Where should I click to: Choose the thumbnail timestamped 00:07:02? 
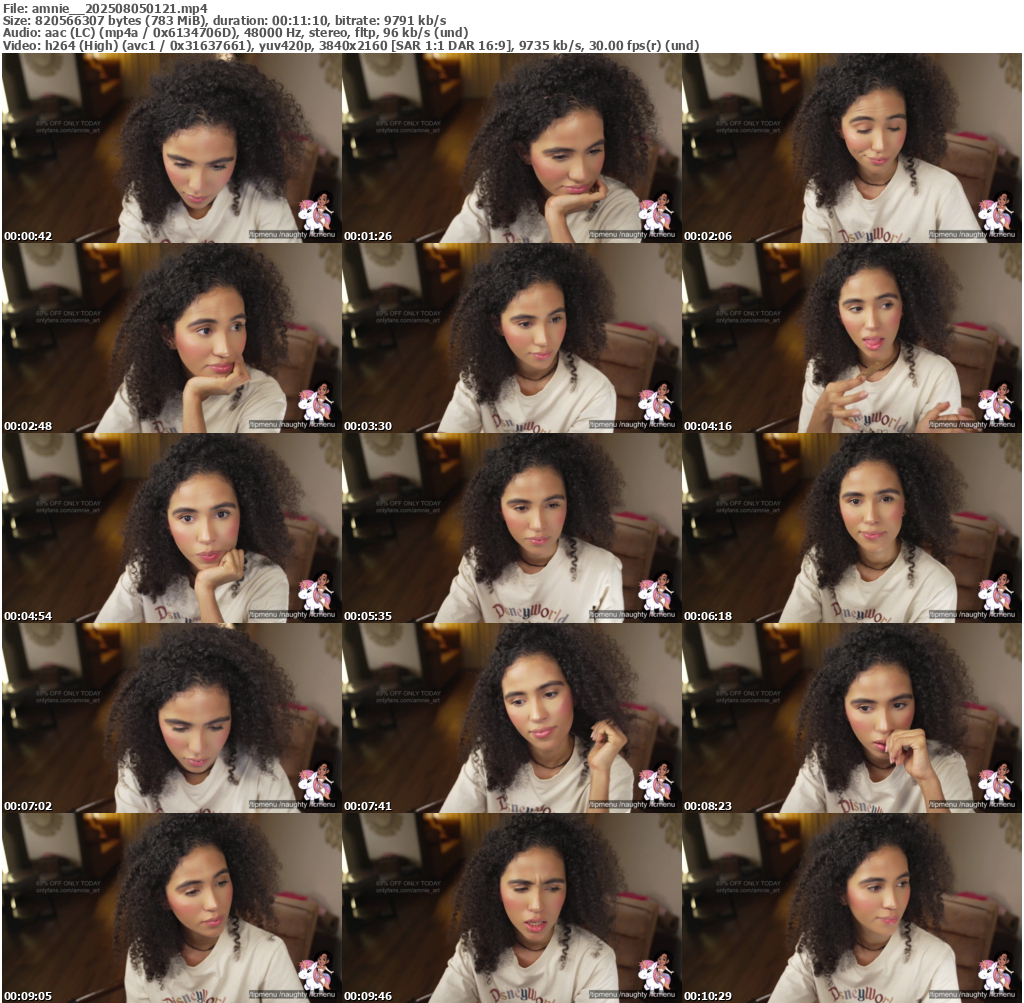pyautogui.click(x=171, y=718)
